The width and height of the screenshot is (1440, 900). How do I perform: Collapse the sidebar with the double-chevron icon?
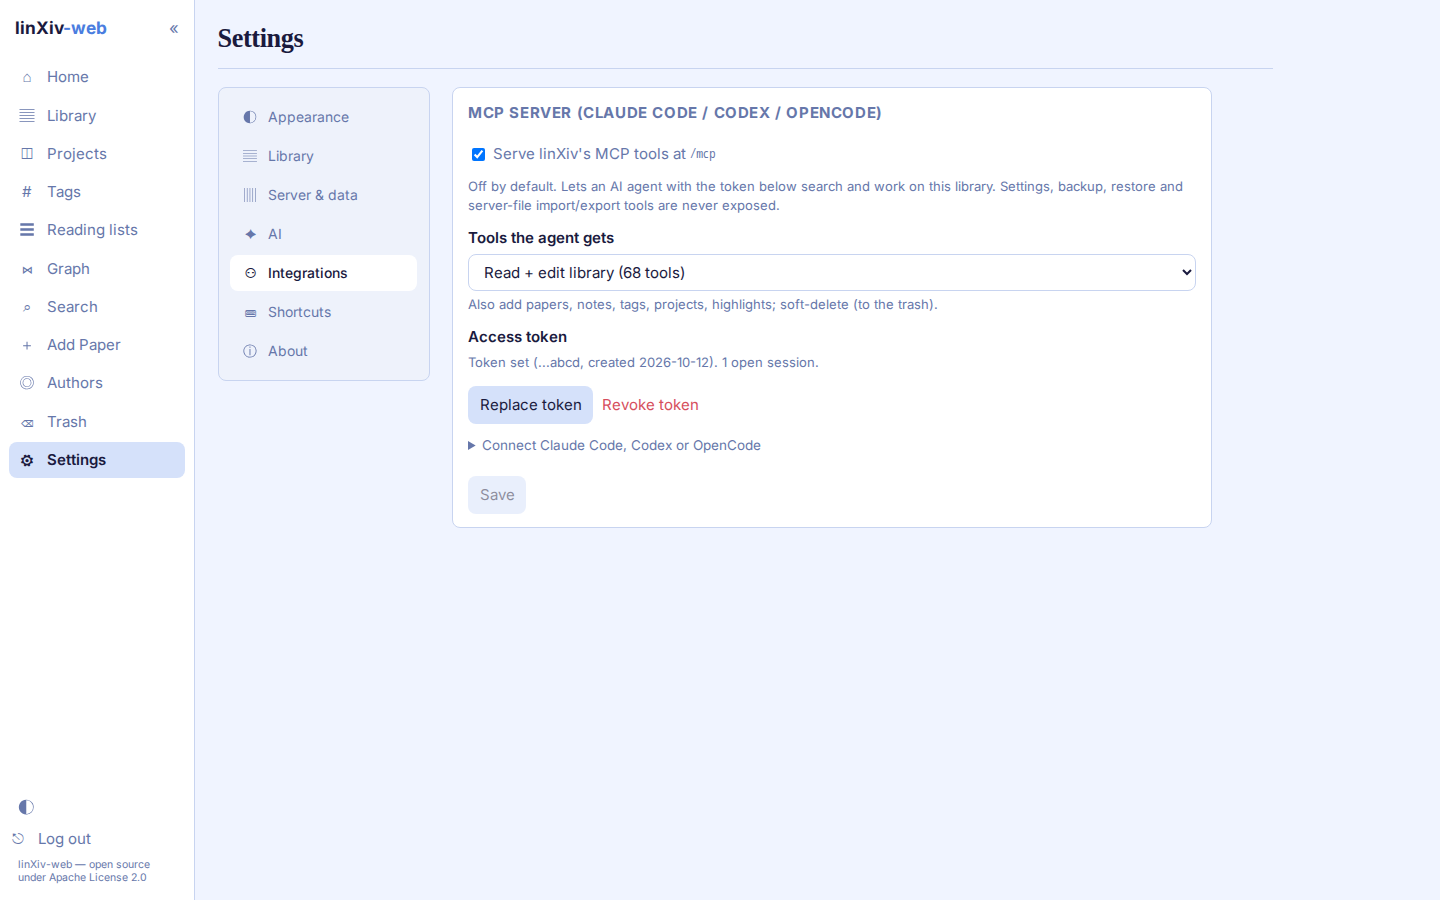174,29
